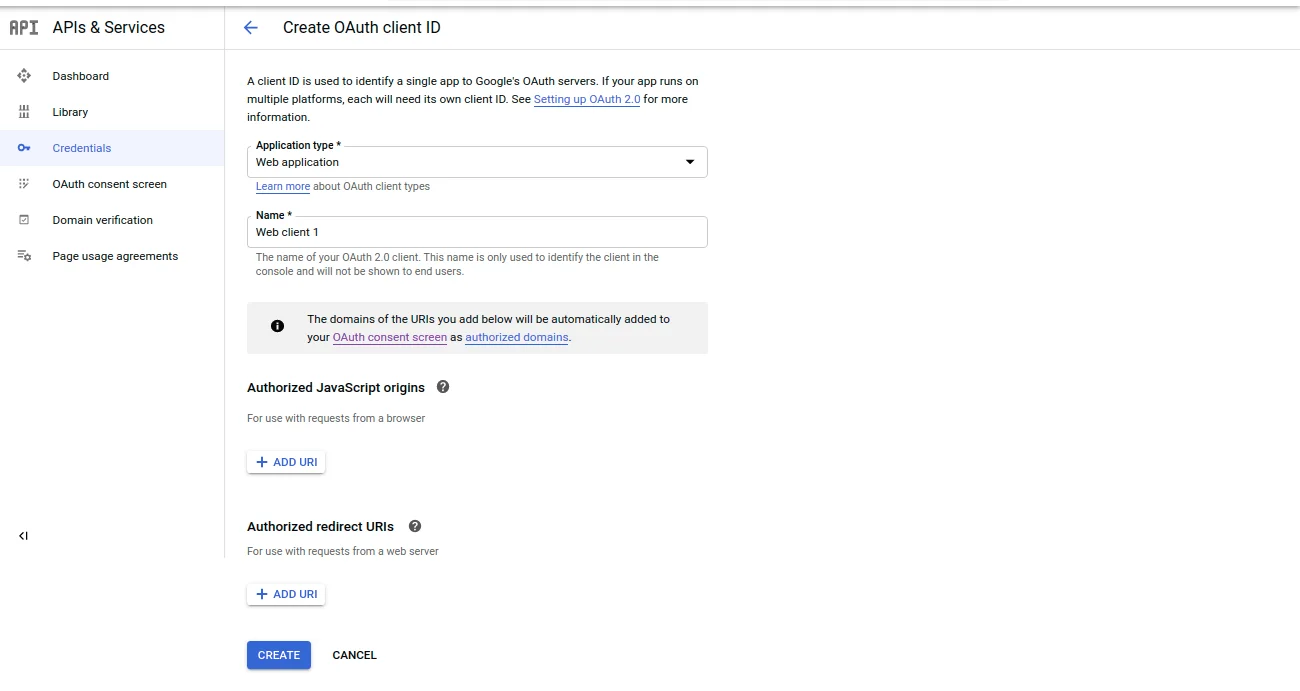The height and width of the screenshot is (691, 1300).
Task: Open help for Authorized redirect URIs
Action: pos(415,526)
